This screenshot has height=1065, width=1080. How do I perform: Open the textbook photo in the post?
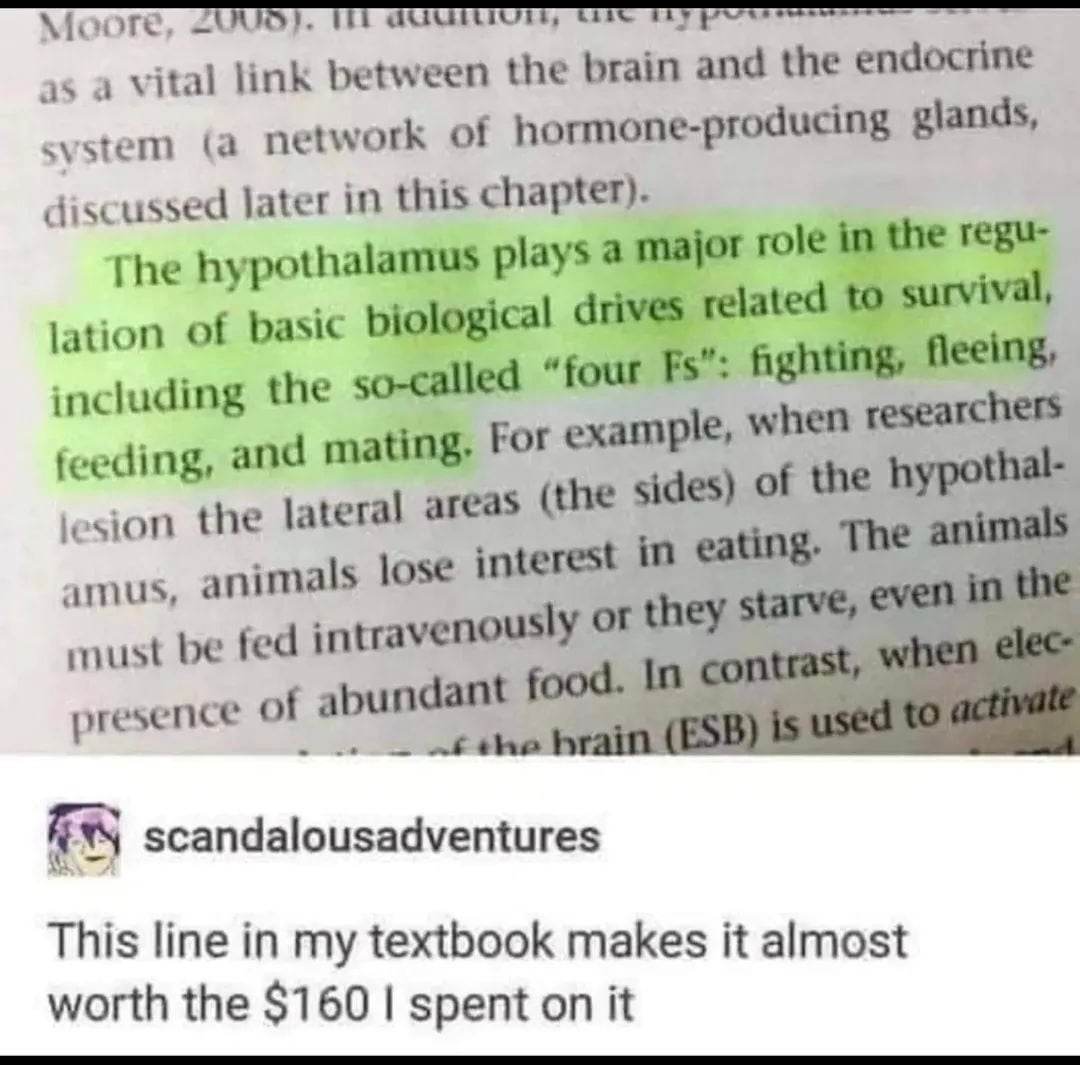tap(540, 378)
